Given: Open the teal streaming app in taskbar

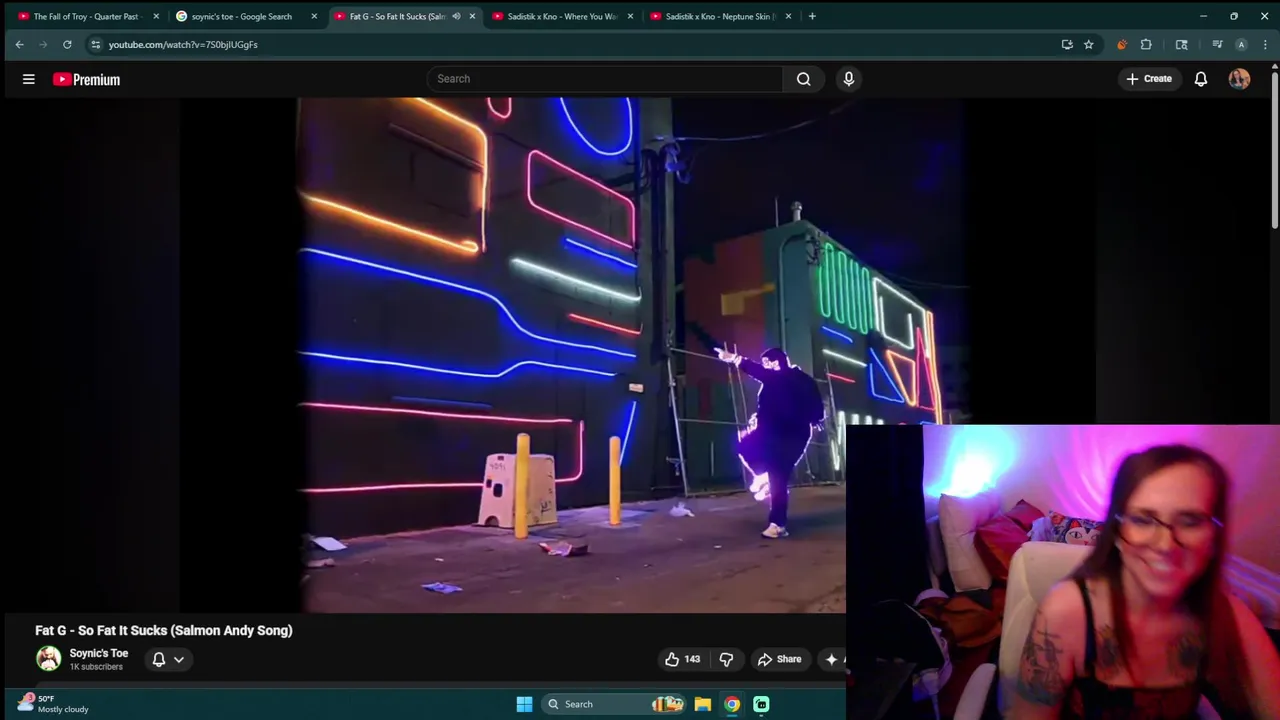Looking at the screenshot, I should (761, 704).
